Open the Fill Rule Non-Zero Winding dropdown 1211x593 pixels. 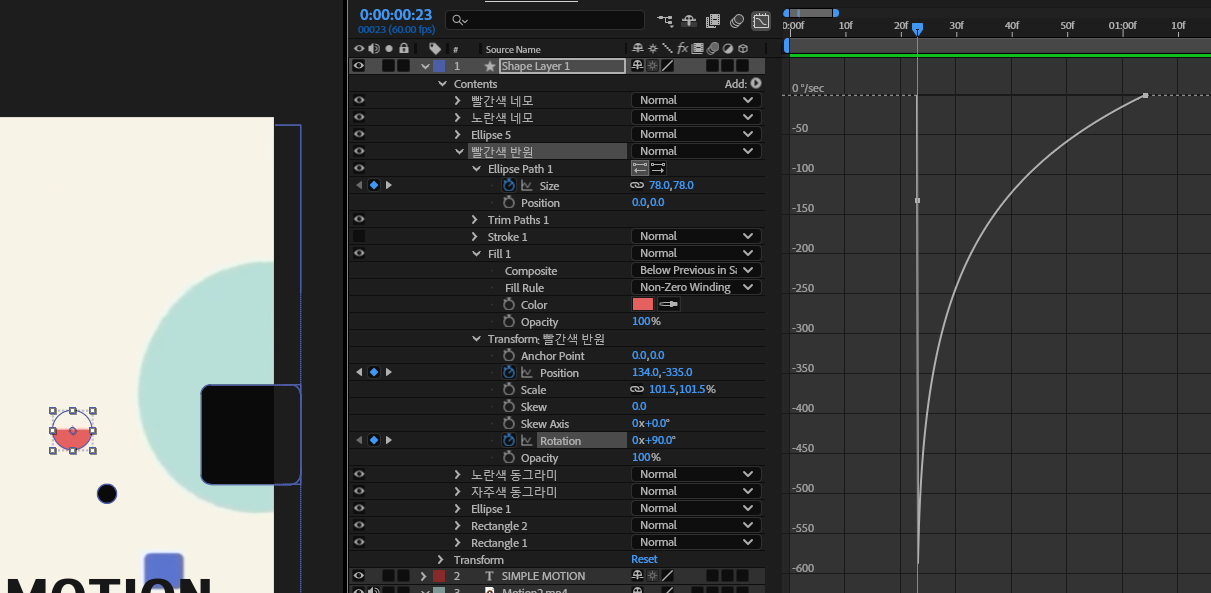[696, 287]
